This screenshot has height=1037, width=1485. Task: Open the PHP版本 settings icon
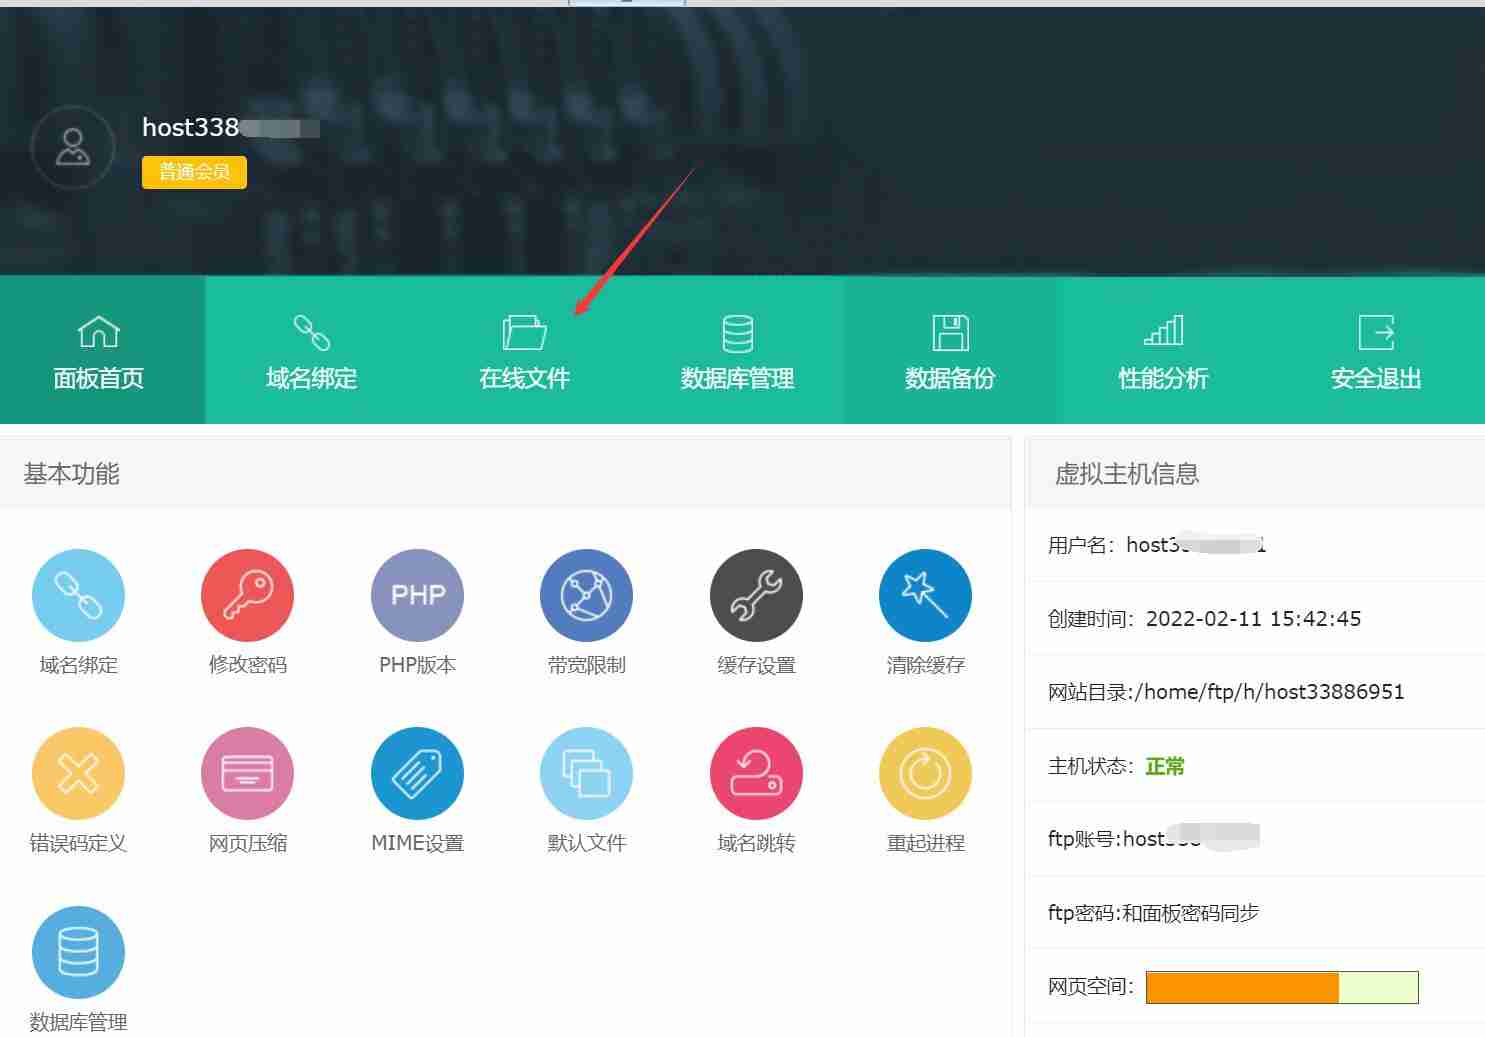click(x=417, y=595)
